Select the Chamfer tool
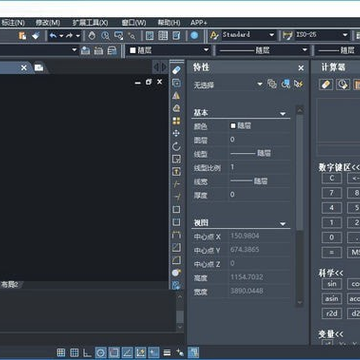This screenshot has height=360, width=360. [176, 247]
